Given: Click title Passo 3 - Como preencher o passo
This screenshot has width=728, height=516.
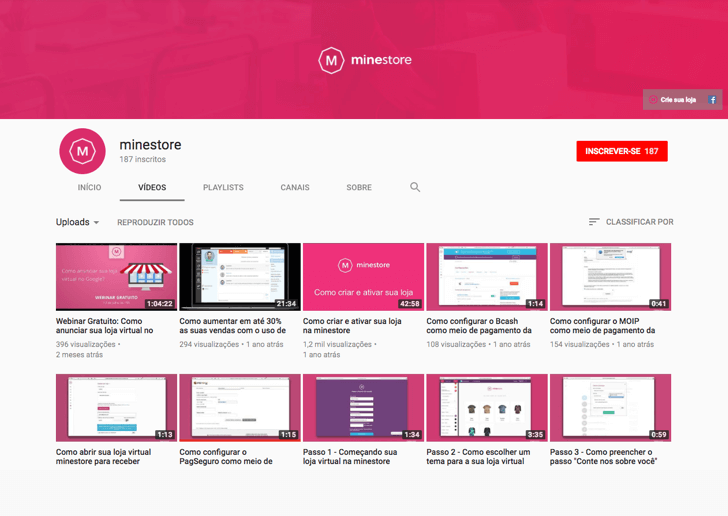Looking at the screenshot, I should 604,457.
